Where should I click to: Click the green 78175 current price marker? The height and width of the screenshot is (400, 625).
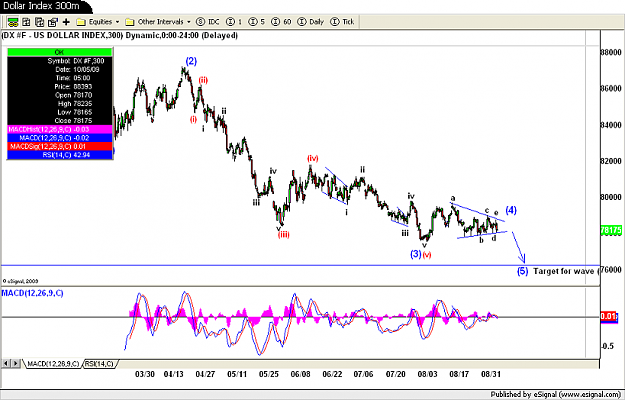tap(611, 230)
